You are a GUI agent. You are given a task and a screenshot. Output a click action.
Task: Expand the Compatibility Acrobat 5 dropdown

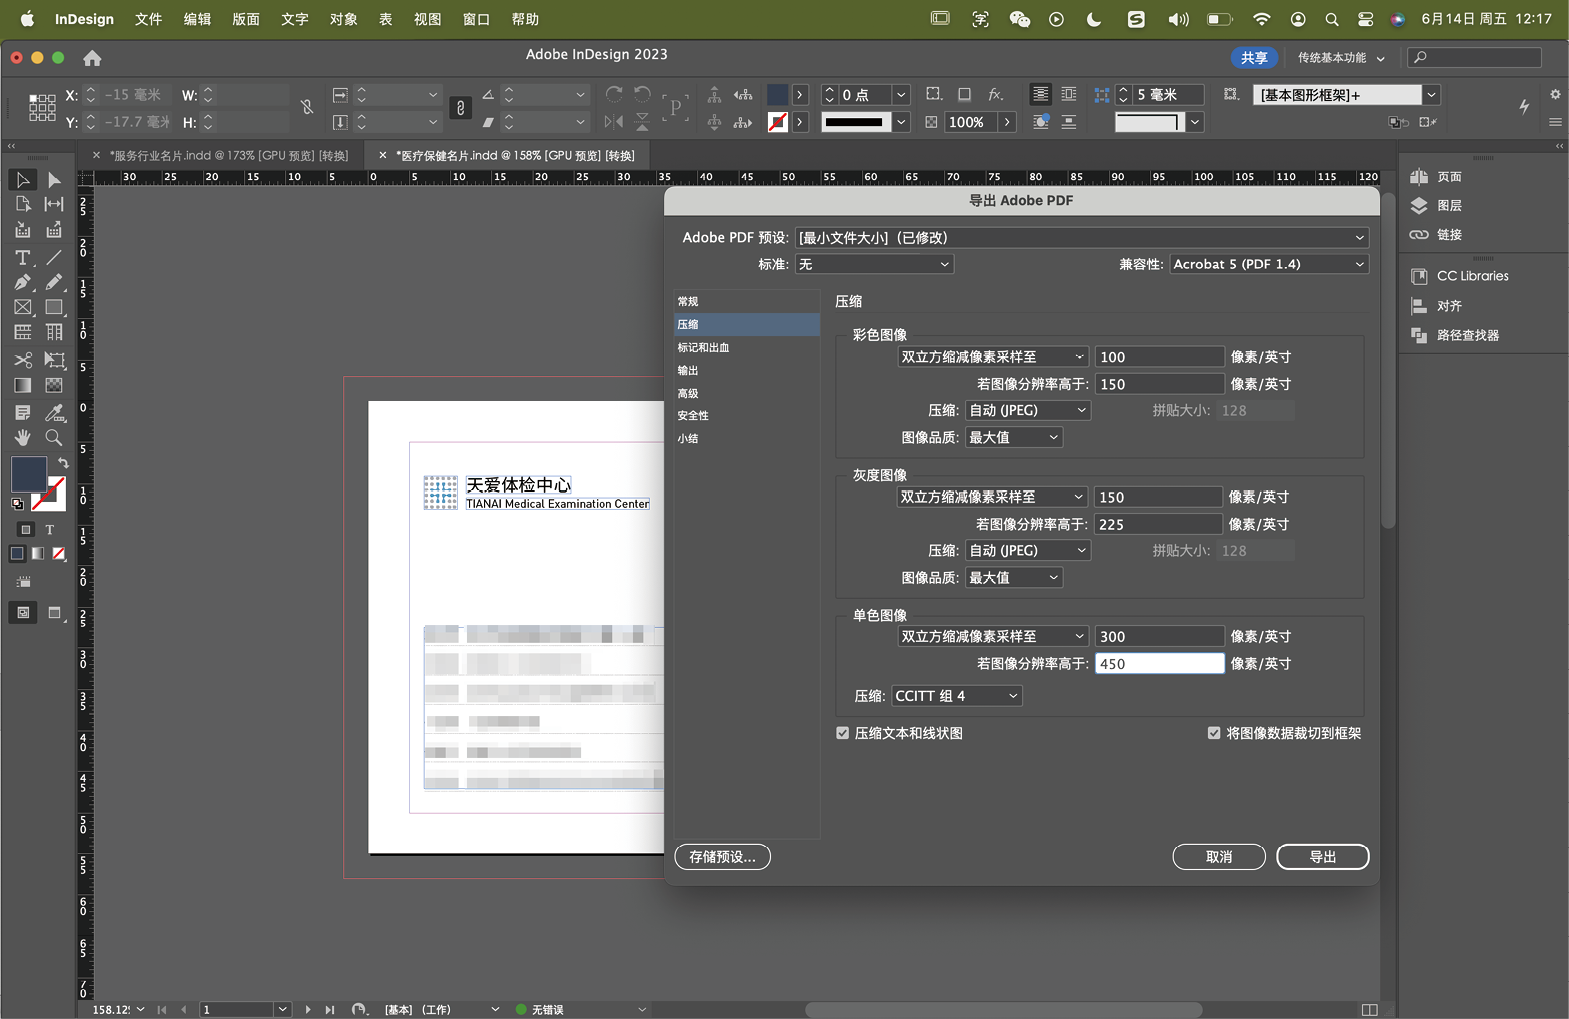tap(1268, 264)
